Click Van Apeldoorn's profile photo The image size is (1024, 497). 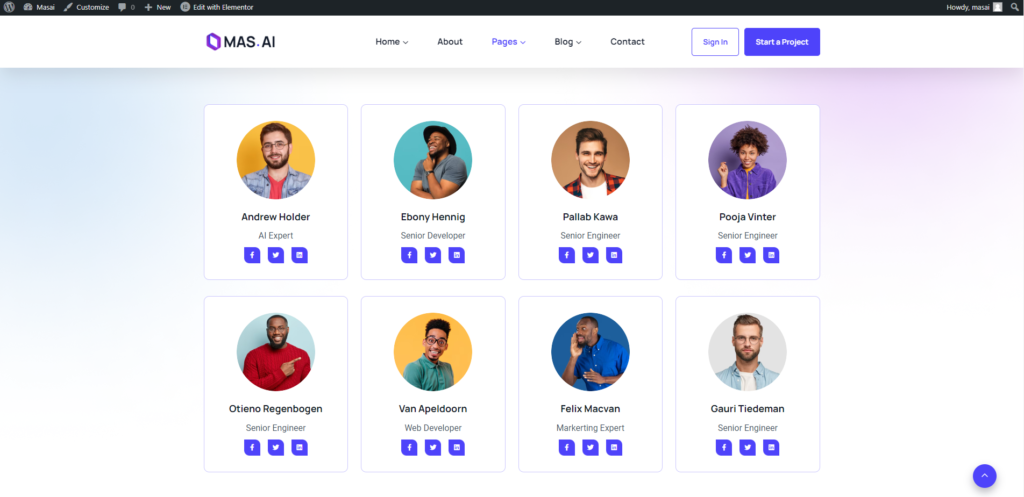point(433,352)
